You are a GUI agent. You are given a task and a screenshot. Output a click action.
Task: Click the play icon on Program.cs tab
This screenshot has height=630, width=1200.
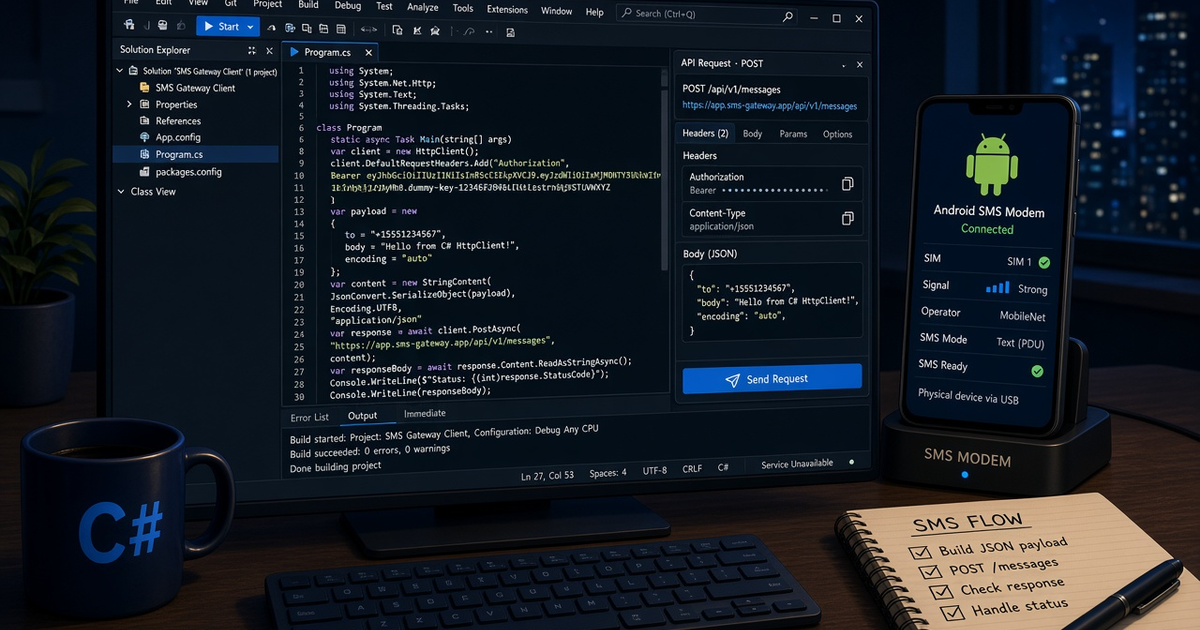point(294,52)
